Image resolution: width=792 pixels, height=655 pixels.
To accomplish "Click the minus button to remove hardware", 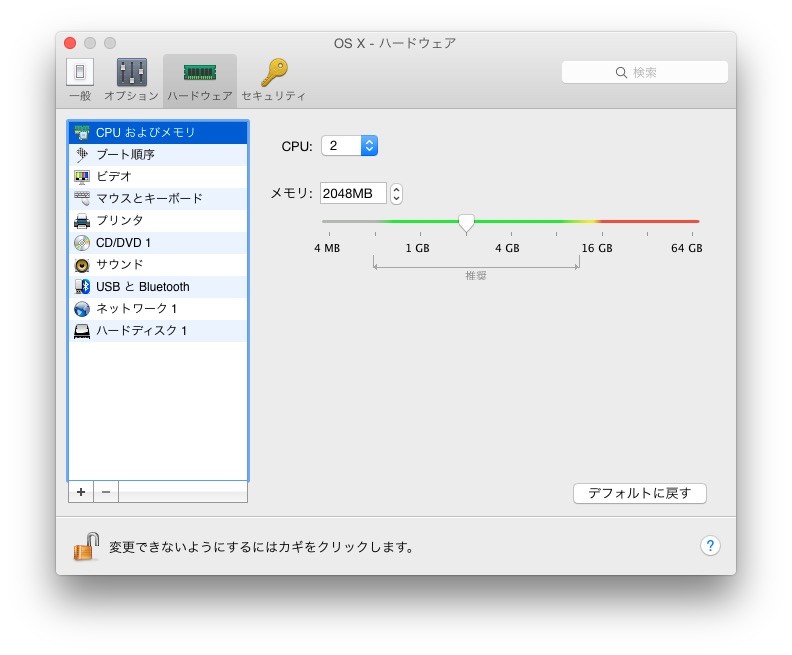I will click(106, 492).
